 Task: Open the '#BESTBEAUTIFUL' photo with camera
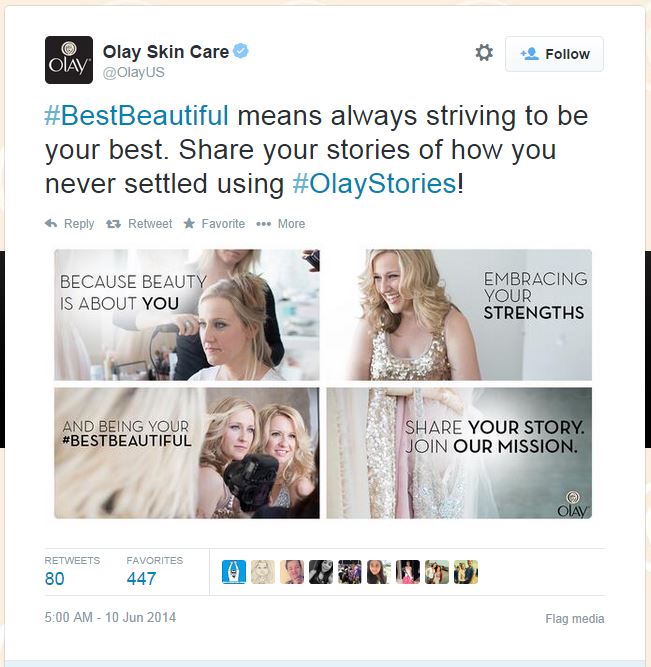(x=187, y=453)
